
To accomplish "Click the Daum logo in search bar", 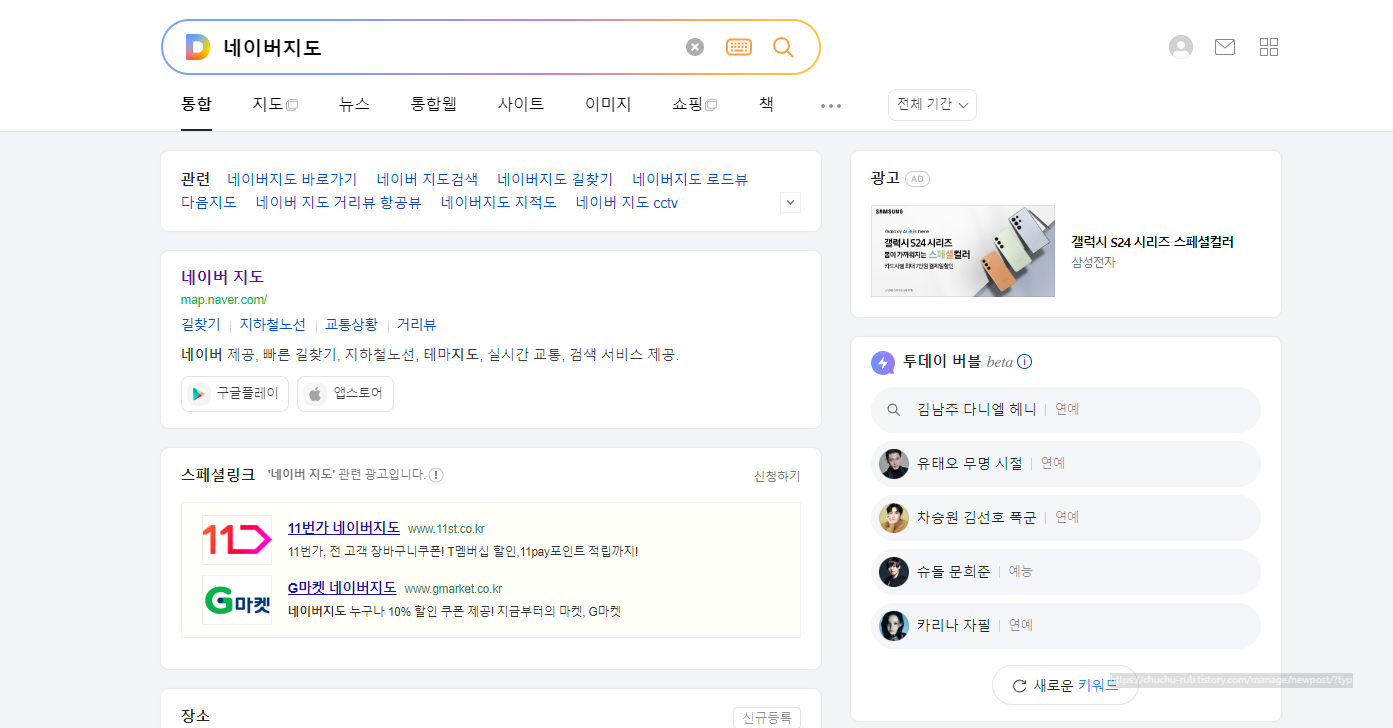I will point(197,47).
